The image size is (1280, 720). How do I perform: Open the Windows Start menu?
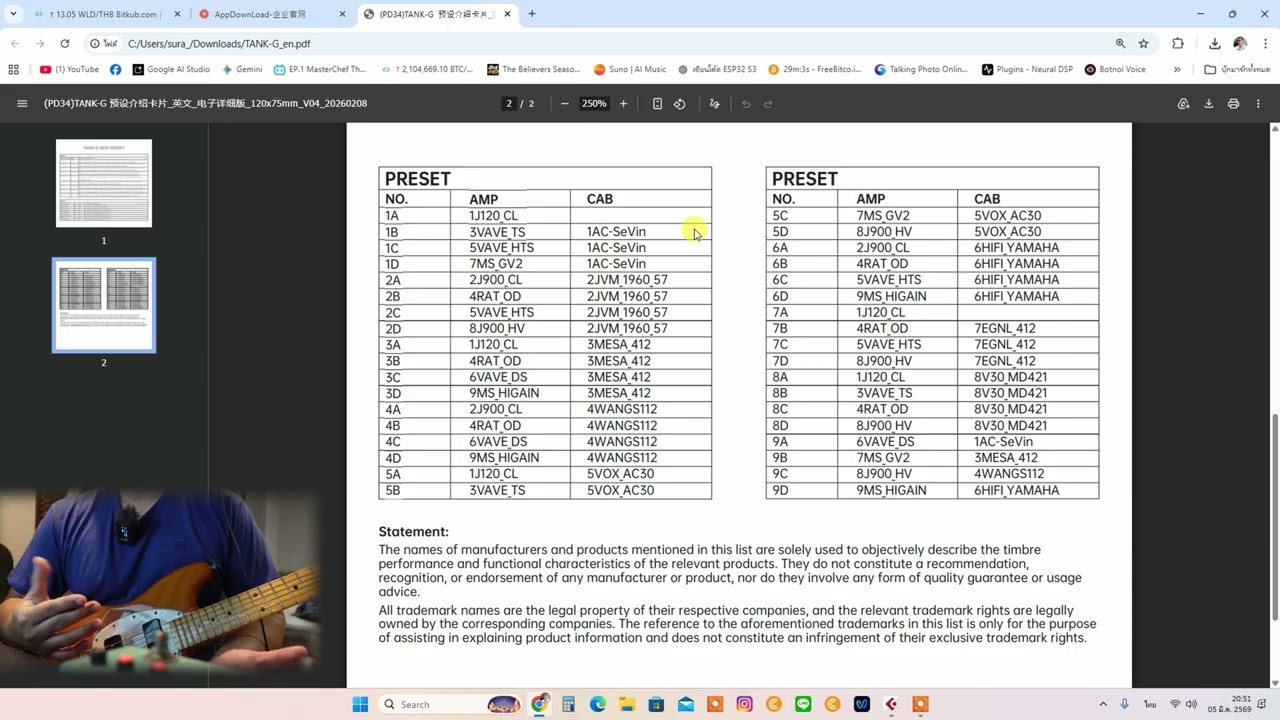tap(360, 705)
